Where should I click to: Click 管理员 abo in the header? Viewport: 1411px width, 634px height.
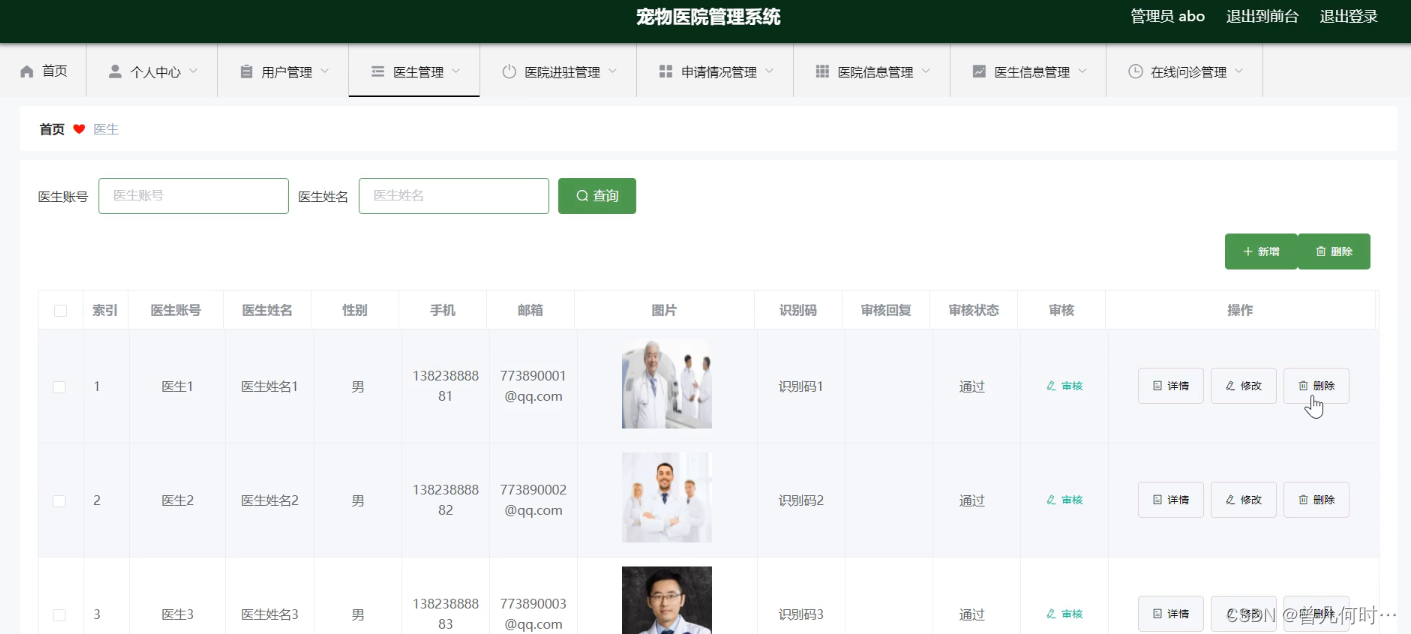[x=1168, y=16]
